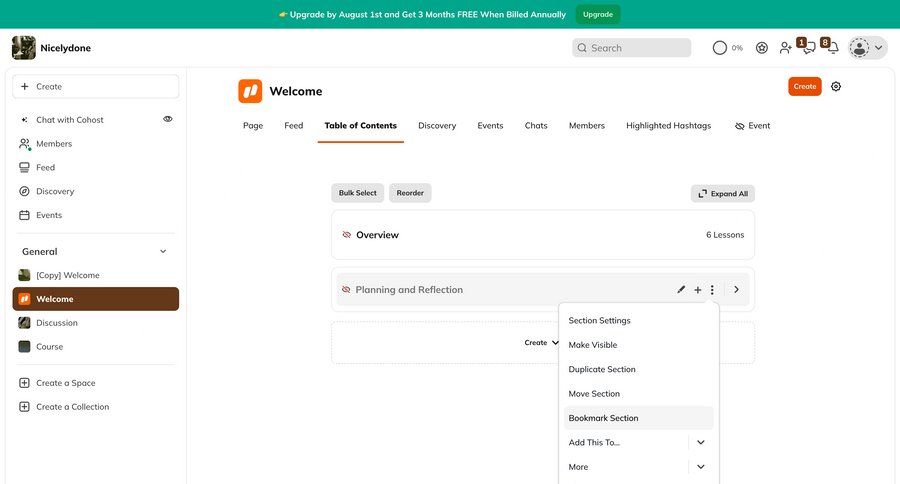Expand the More chevron

point(701,467)
